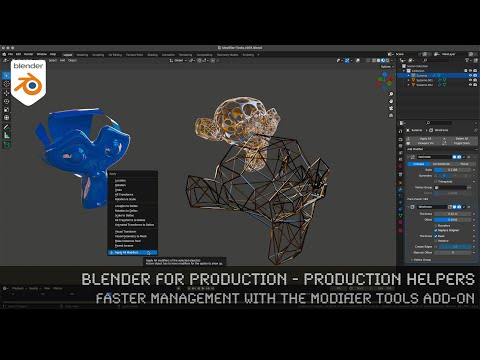Switch perspective/orthographic grid icon

[391, 115]
